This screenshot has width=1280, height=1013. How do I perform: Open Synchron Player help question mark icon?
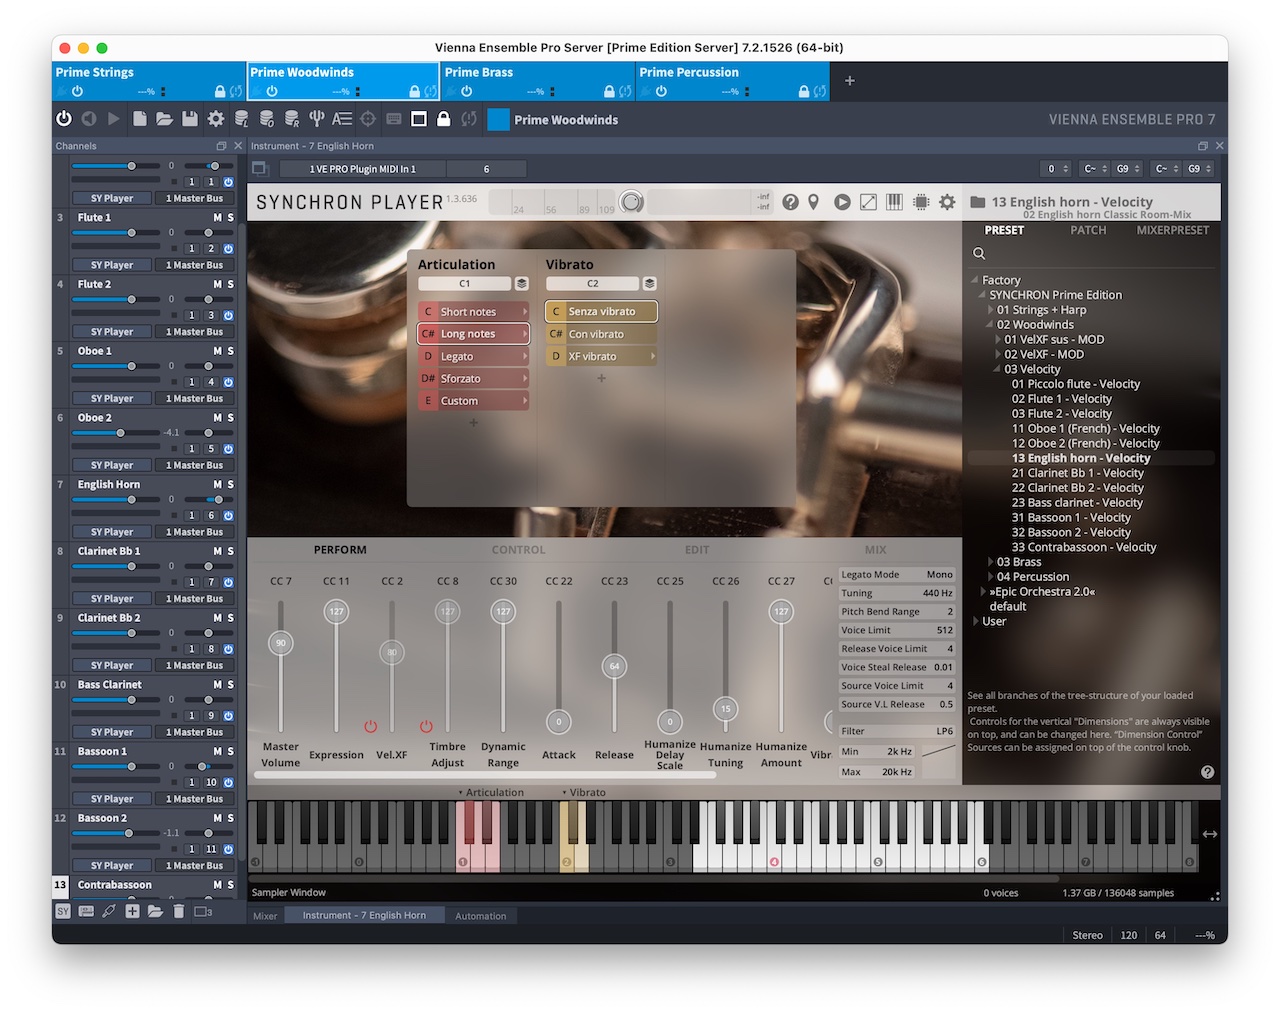(x=790, y=202)
